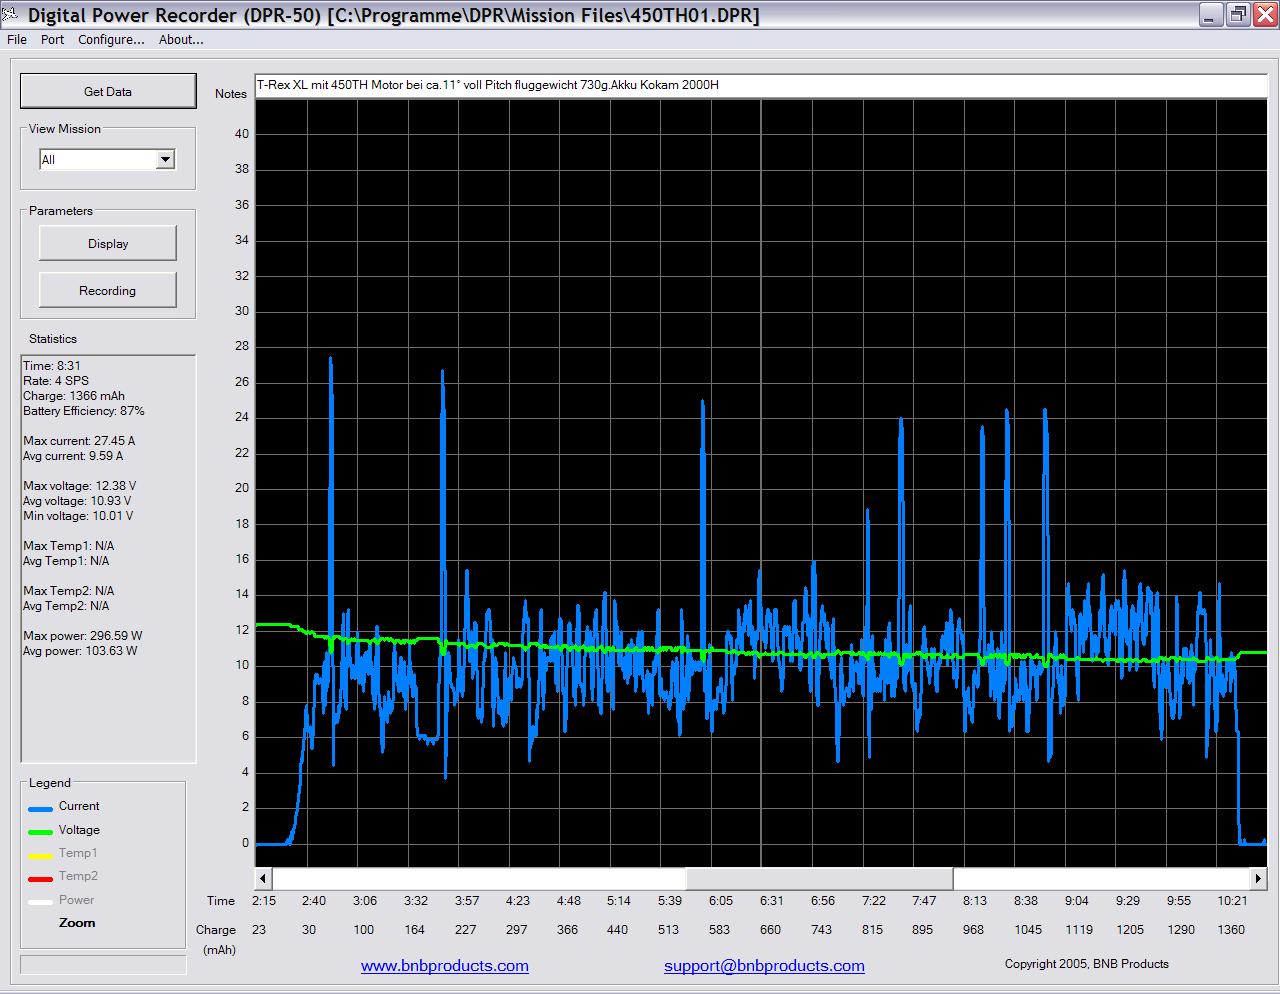Toggle the Temp1 series in the legend
Screen dimensions: 1280x994
[x=78, y=853]
